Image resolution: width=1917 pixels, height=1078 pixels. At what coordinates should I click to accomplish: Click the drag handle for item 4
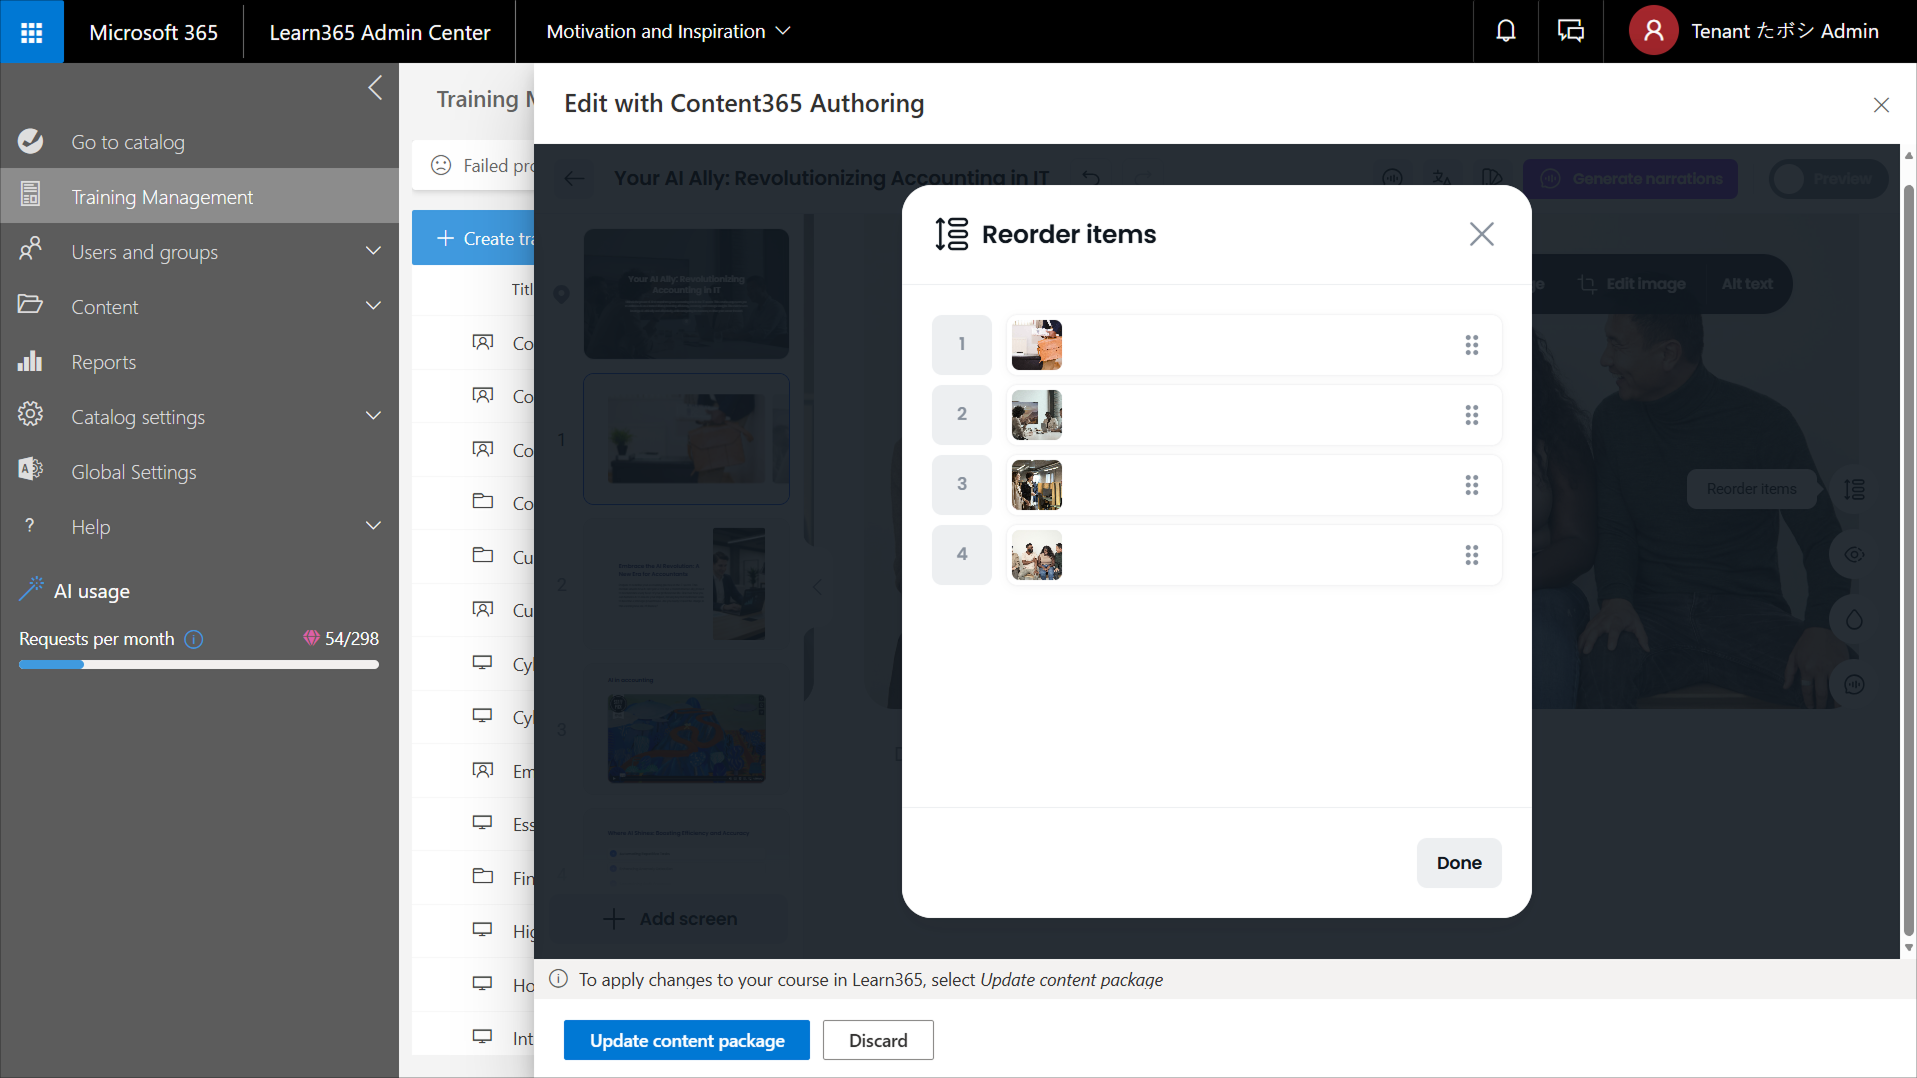(1471, 555)
